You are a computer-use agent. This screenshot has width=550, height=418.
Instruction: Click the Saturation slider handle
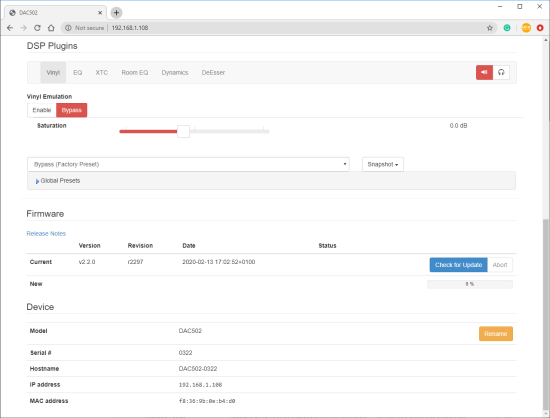pyautogui.click(x=183, y=132)
